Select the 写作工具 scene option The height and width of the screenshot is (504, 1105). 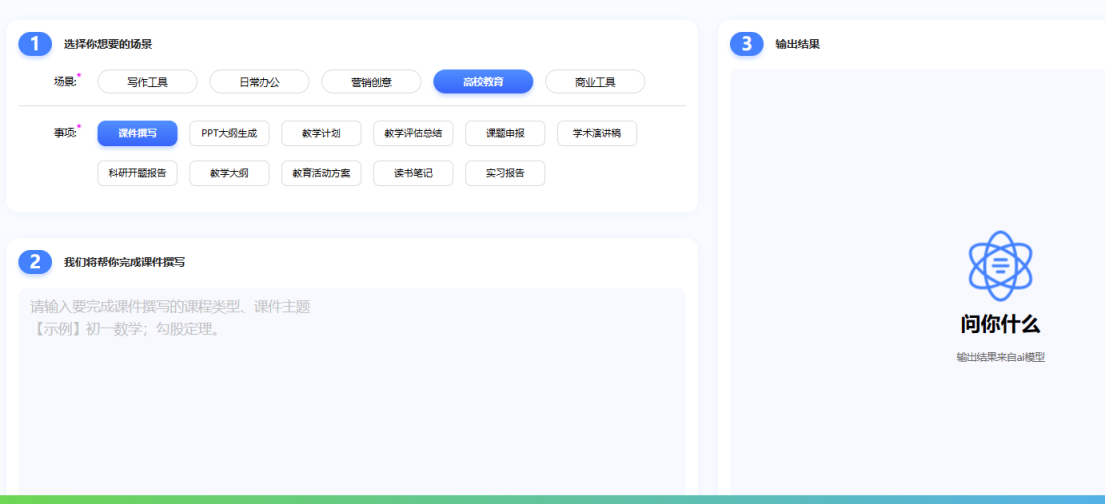(x=147, y=82)
